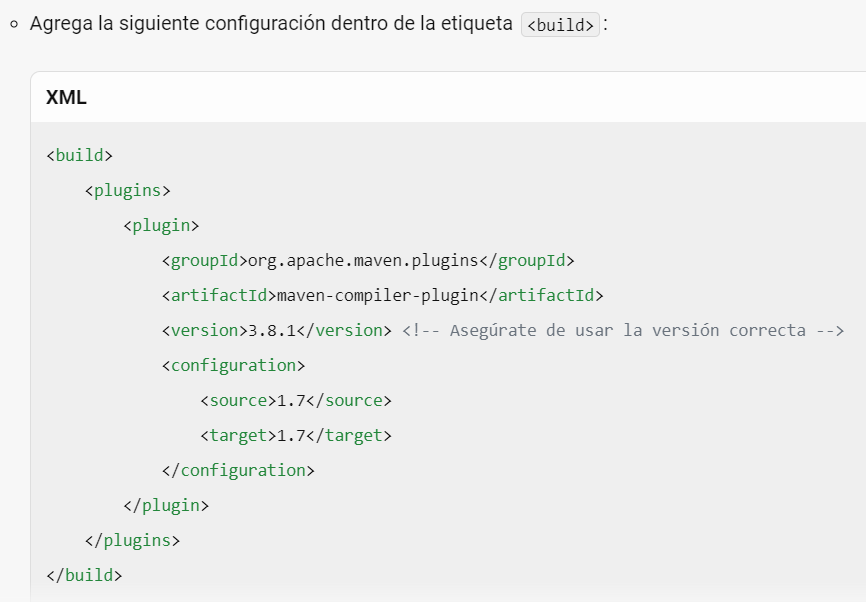Click the inline <build> tag in the instruction sentence
This screenshot has height=602, width=866.
click(x=561, y=24)
